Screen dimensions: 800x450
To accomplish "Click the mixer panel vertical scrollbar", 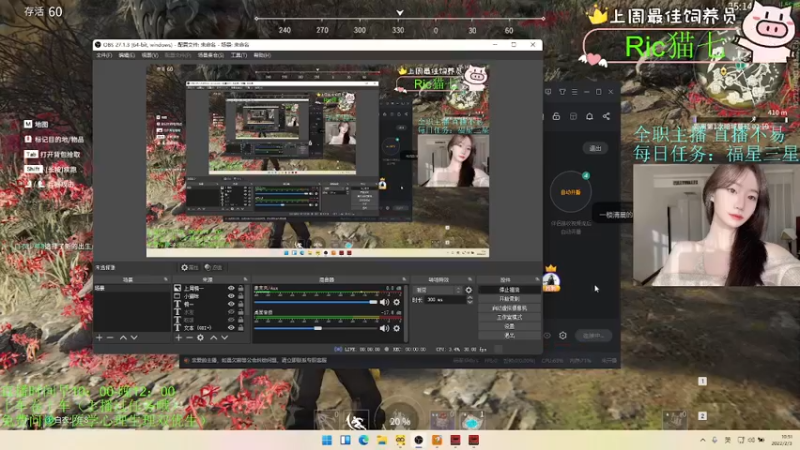I will tap(406, 313).
